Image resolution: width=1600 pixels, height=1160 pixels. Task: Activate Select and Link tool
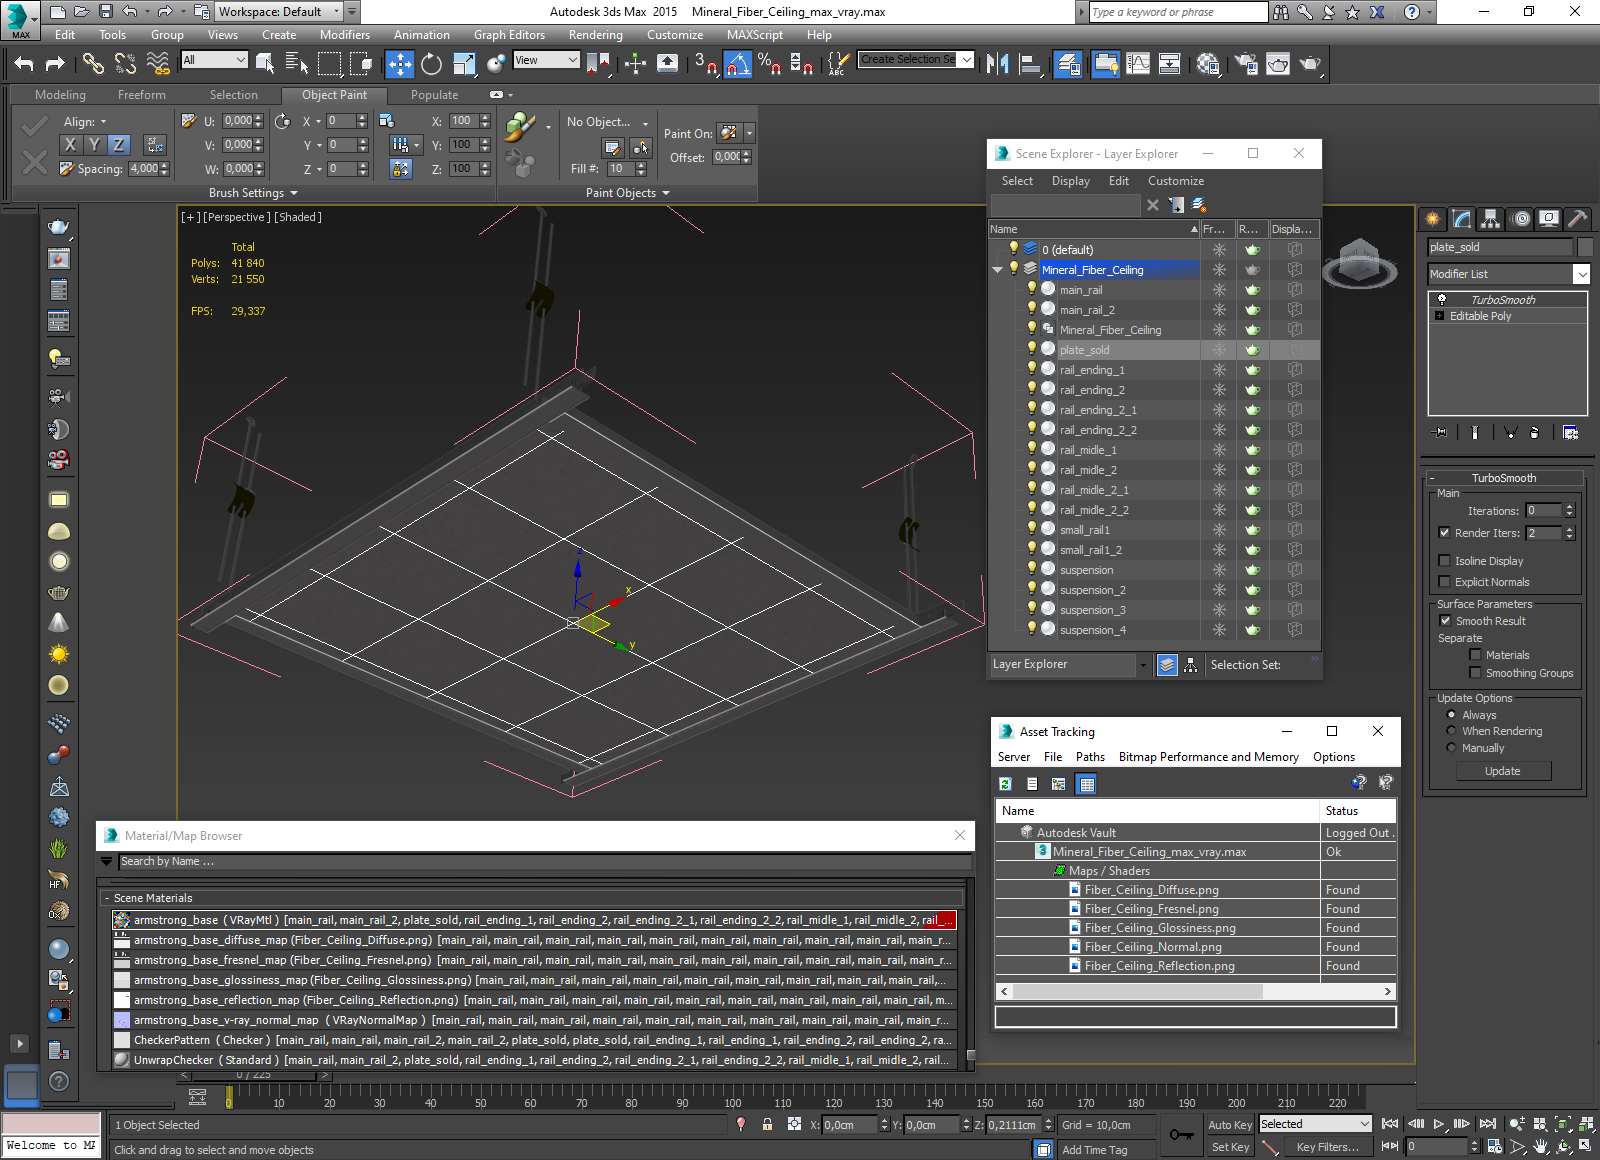[x=93, y=64]
